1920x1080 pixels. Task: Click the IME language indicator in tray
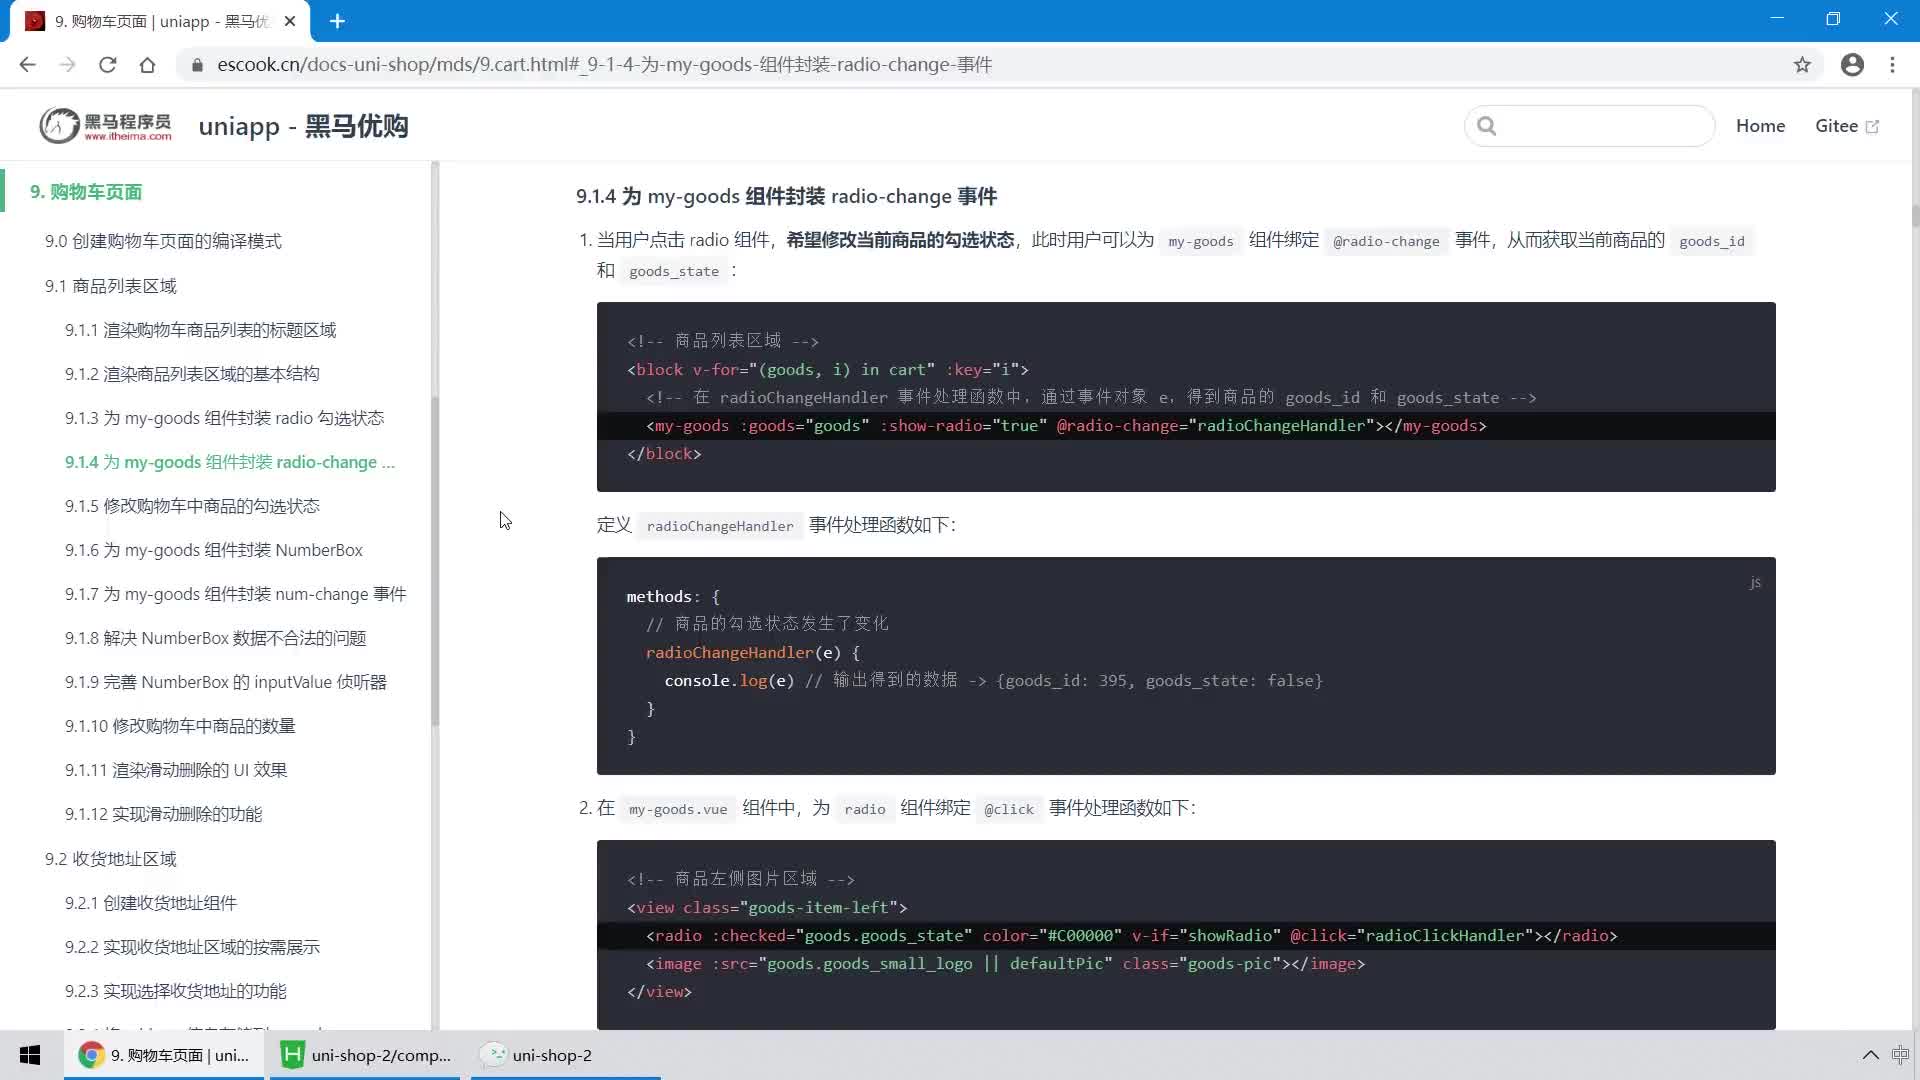coord(1901,1055)
